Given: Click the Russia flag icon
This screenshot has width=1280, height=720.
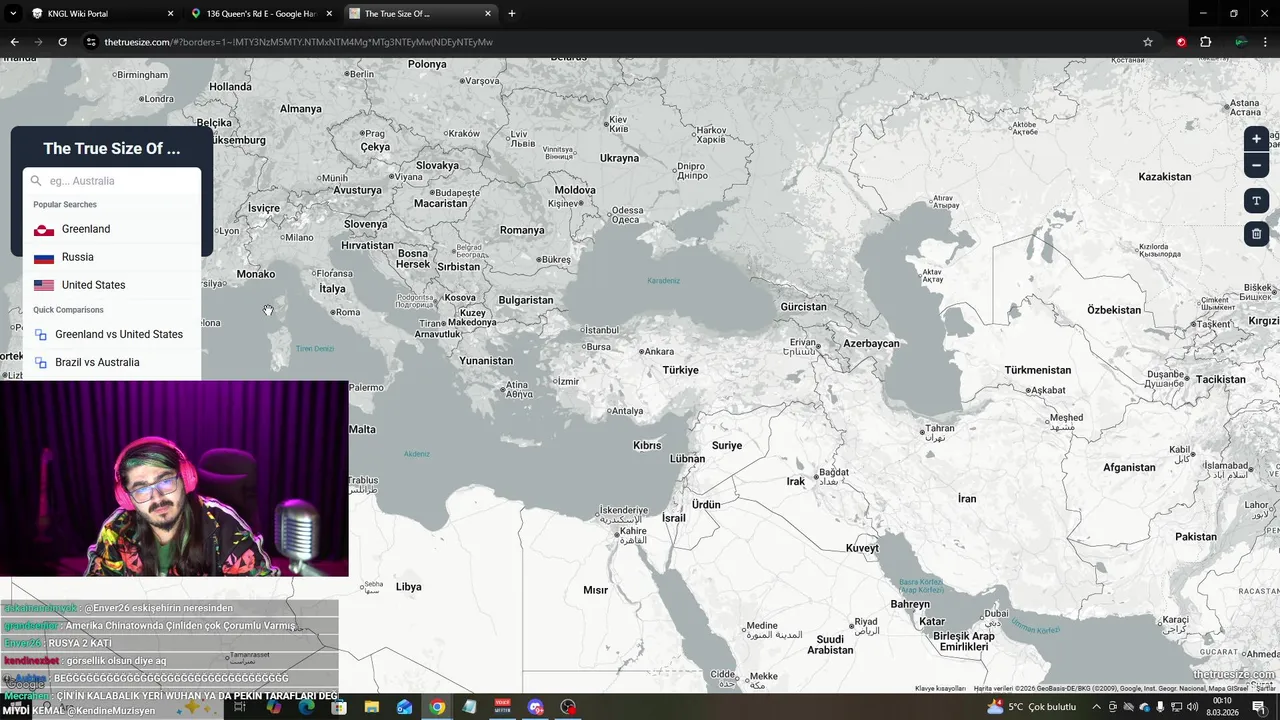Looking at the screenshot, I should point(44,257).
